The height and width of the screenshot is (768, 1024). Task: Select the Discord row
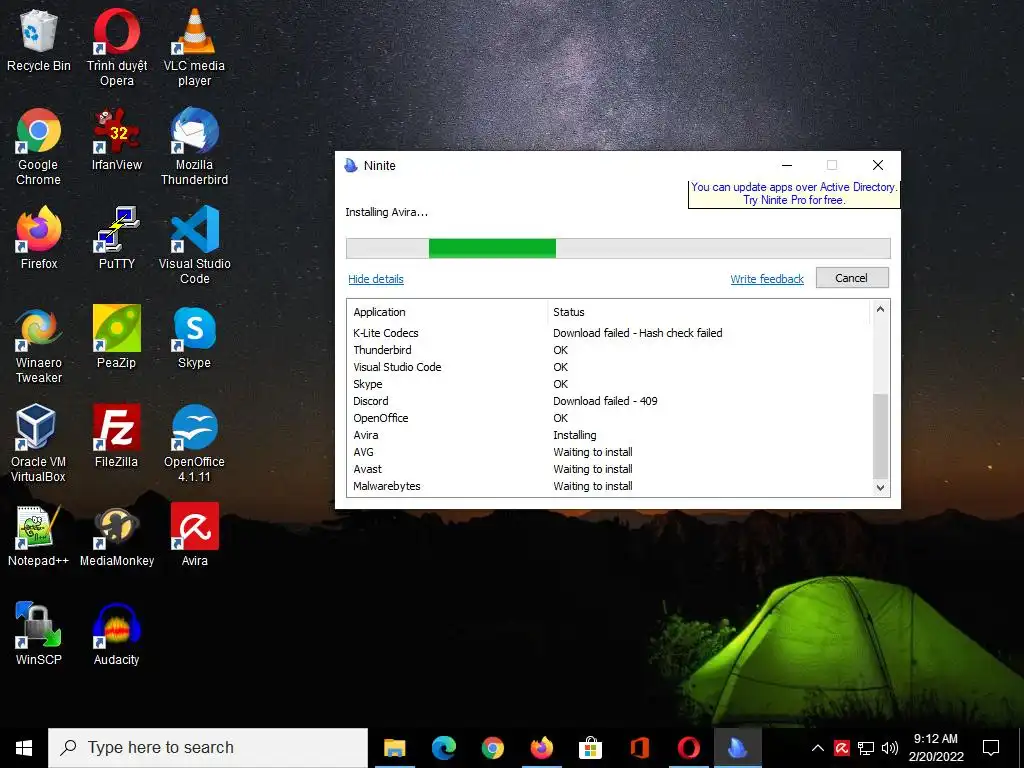tap(610, 401)
